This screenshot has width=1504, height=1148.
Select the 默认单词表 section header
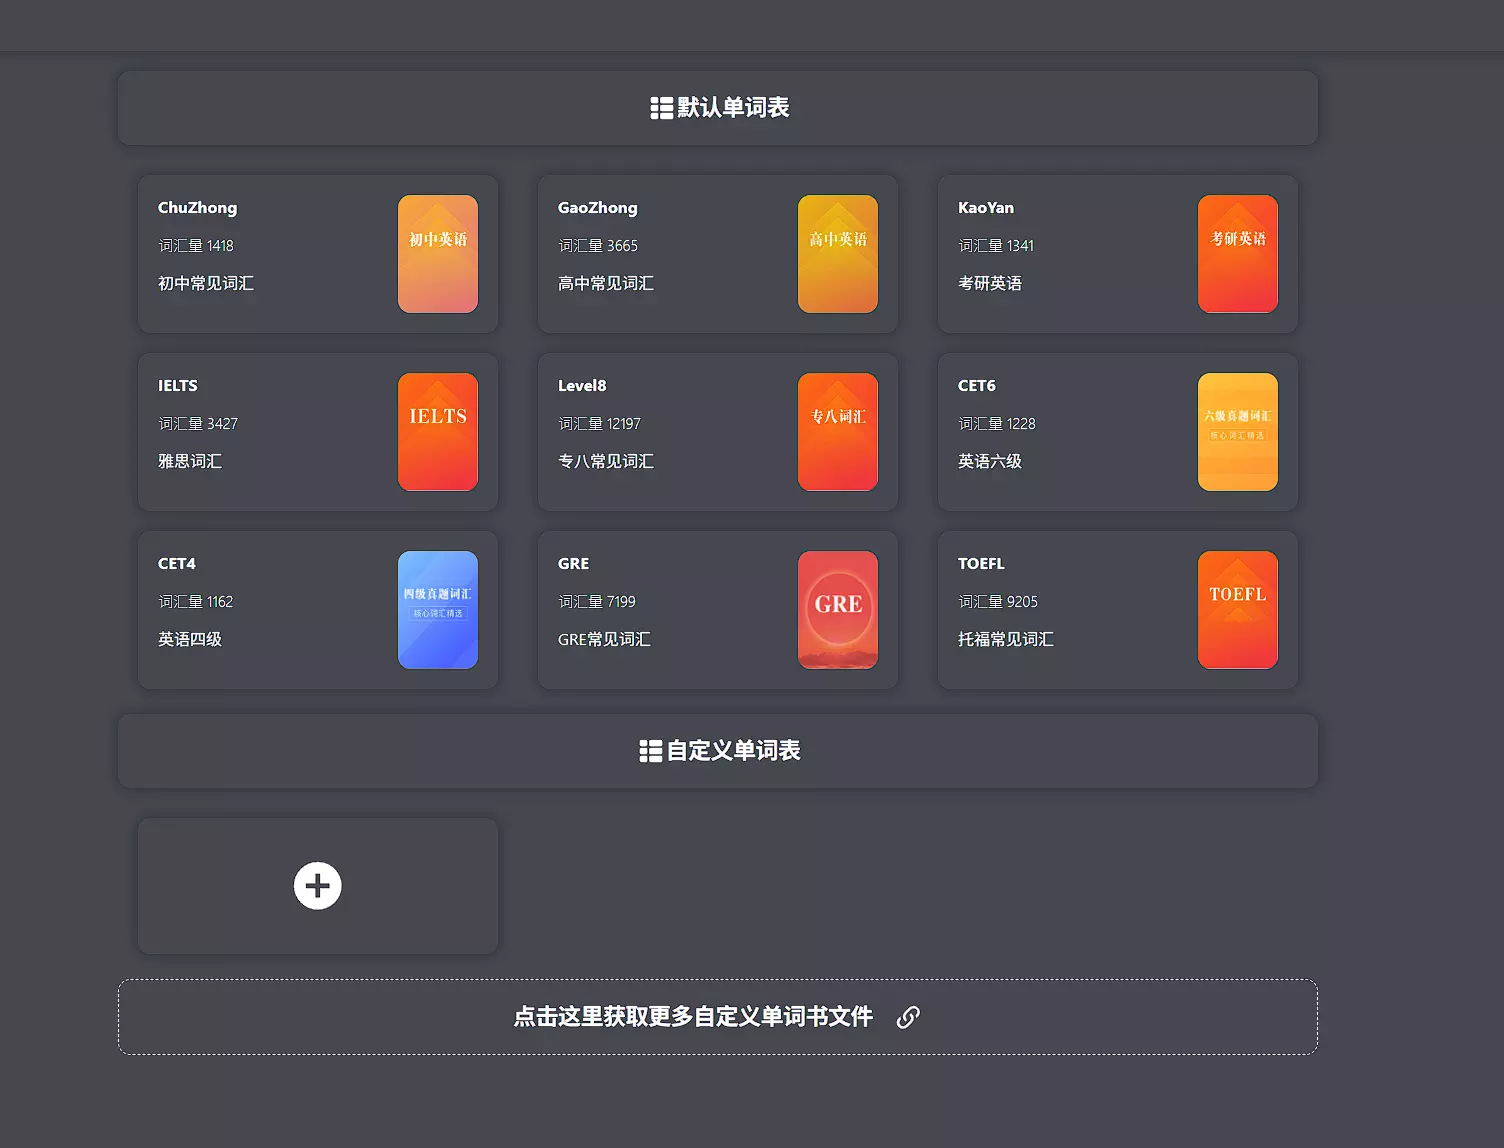pyautogui.click(x=733, y=108)
